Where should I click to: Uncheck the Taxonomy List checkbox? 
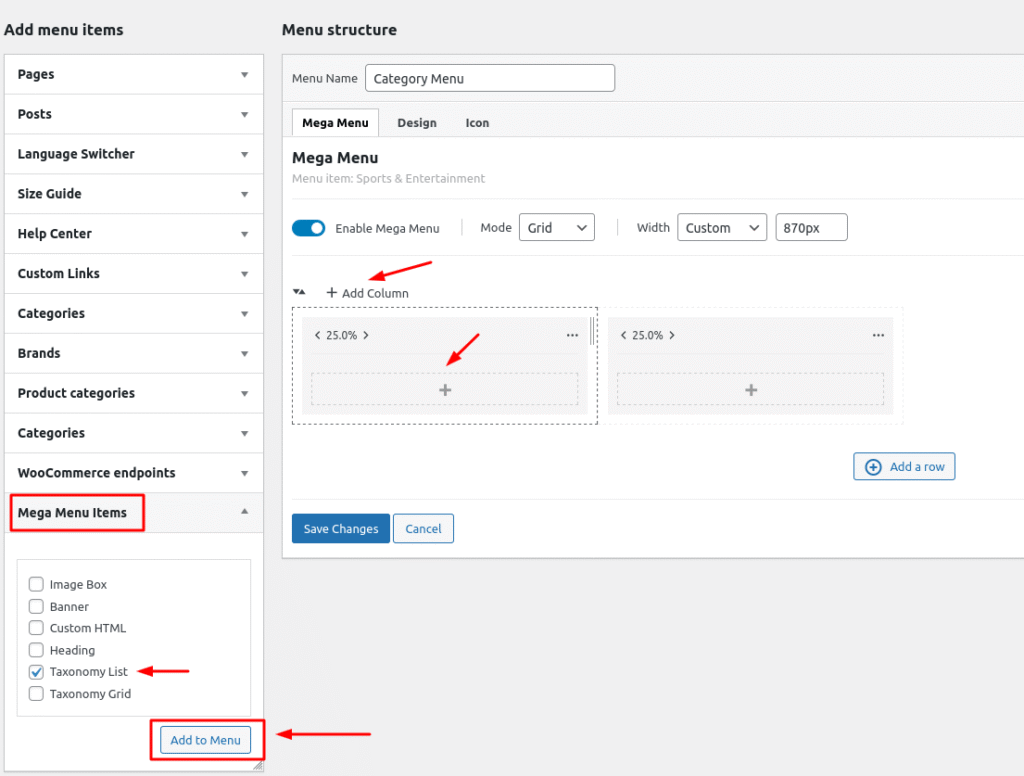[x=37, y=672]
